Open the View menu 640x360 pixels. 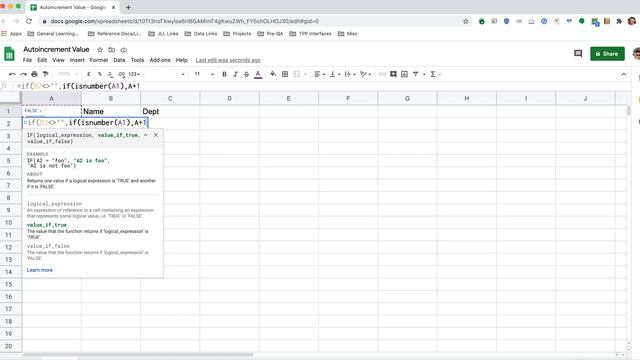(x=58, y=60)
